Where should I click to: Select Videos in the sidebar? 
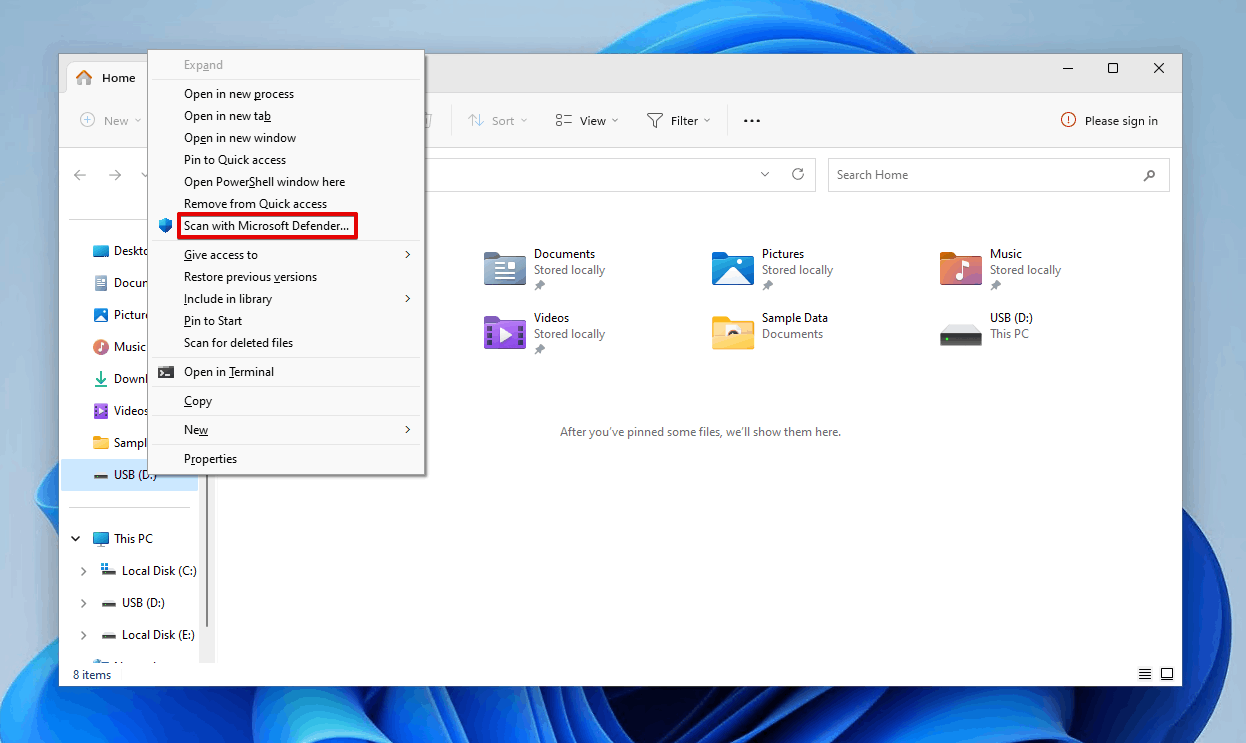coord(122,411)
